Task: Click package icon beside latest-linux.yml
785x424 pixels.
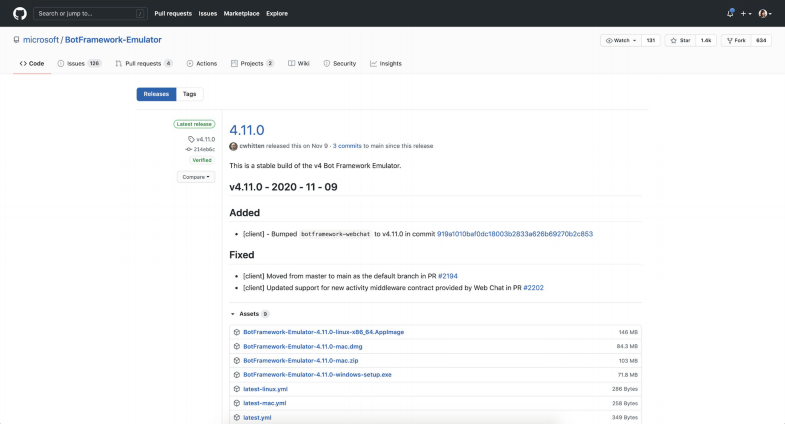Action: tap(237, 389)
